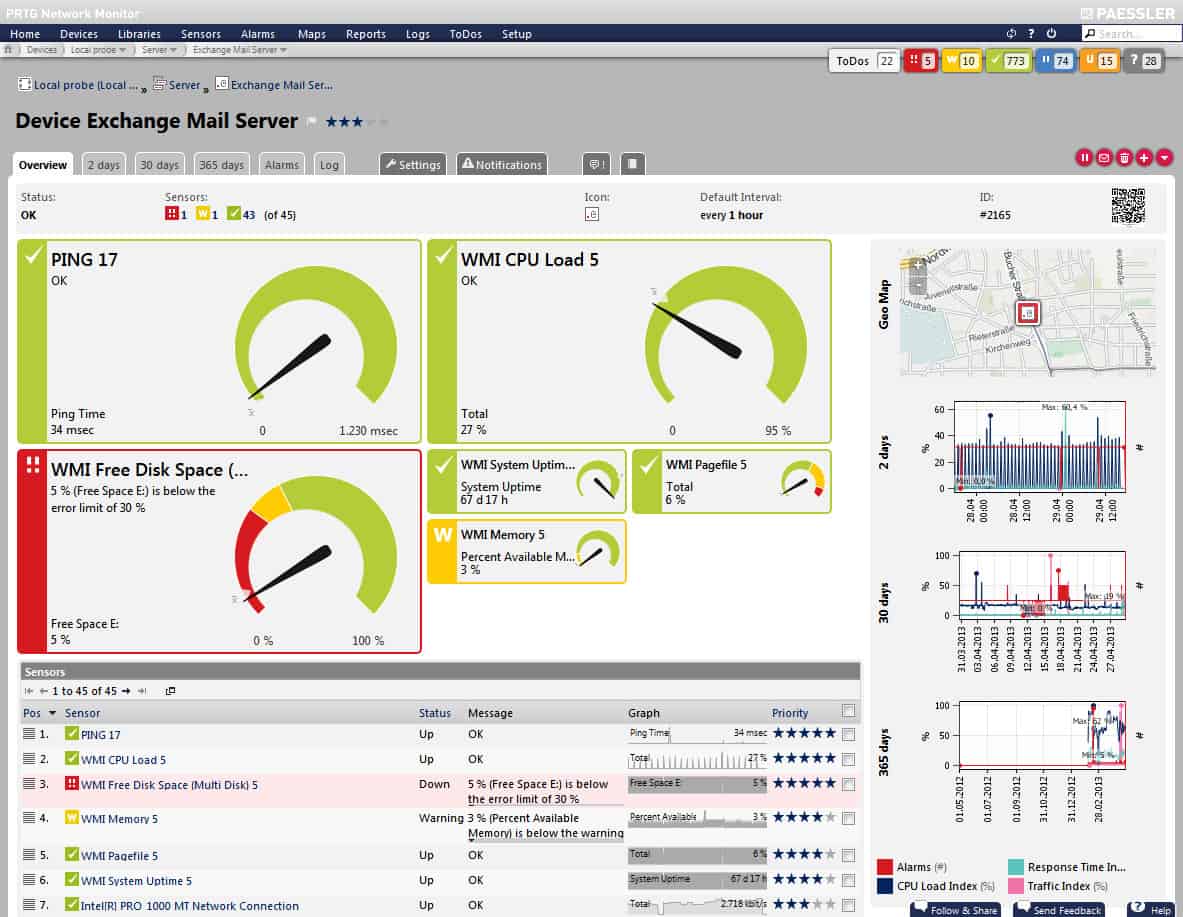The height and width of the screenshot is (917, 1183).
Task: Check the box for Intel PRO 1000 row
Action: [x=848, y=905]
